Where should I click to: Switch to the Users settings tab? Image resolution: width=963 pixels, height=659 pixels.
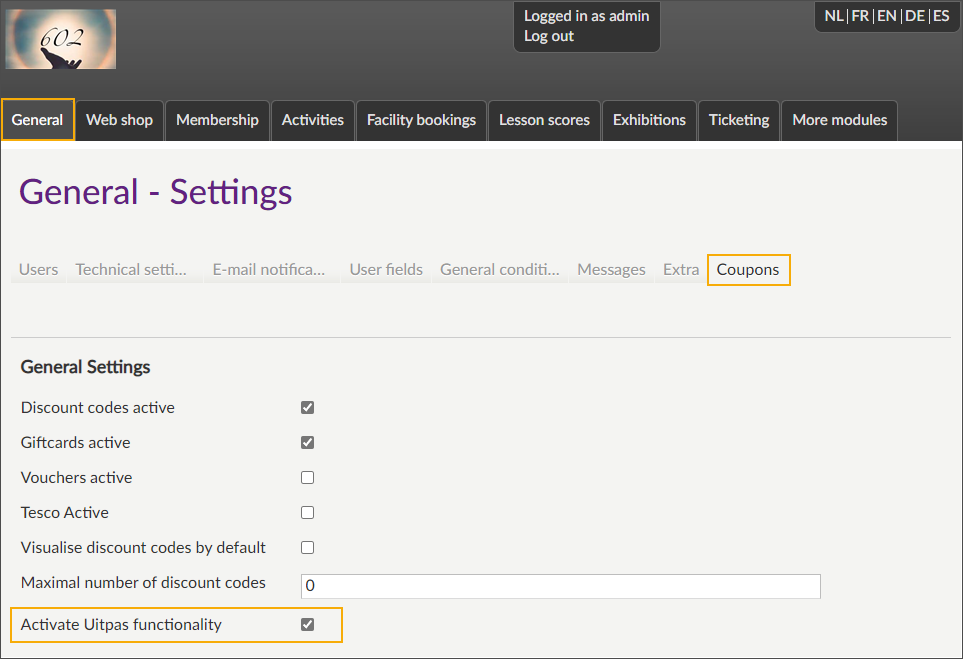click(x=37, y=269)
